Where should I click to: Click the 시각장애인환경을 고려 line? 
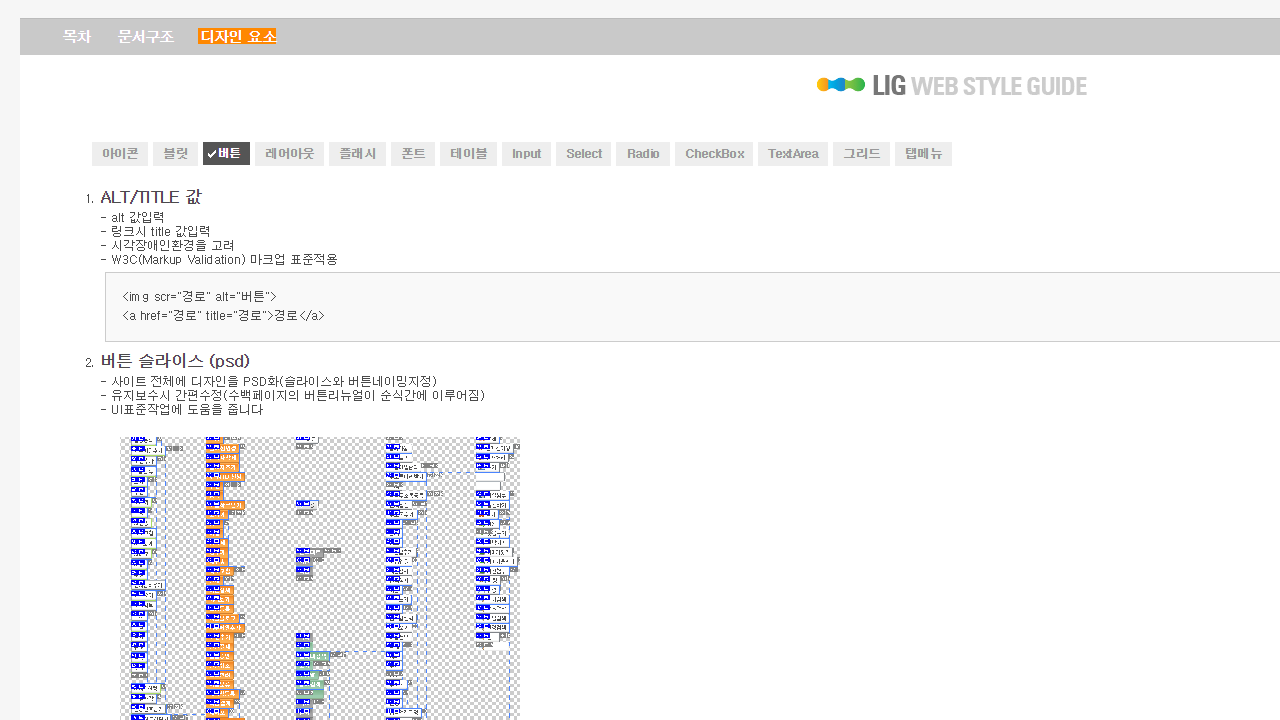[167, 245]
